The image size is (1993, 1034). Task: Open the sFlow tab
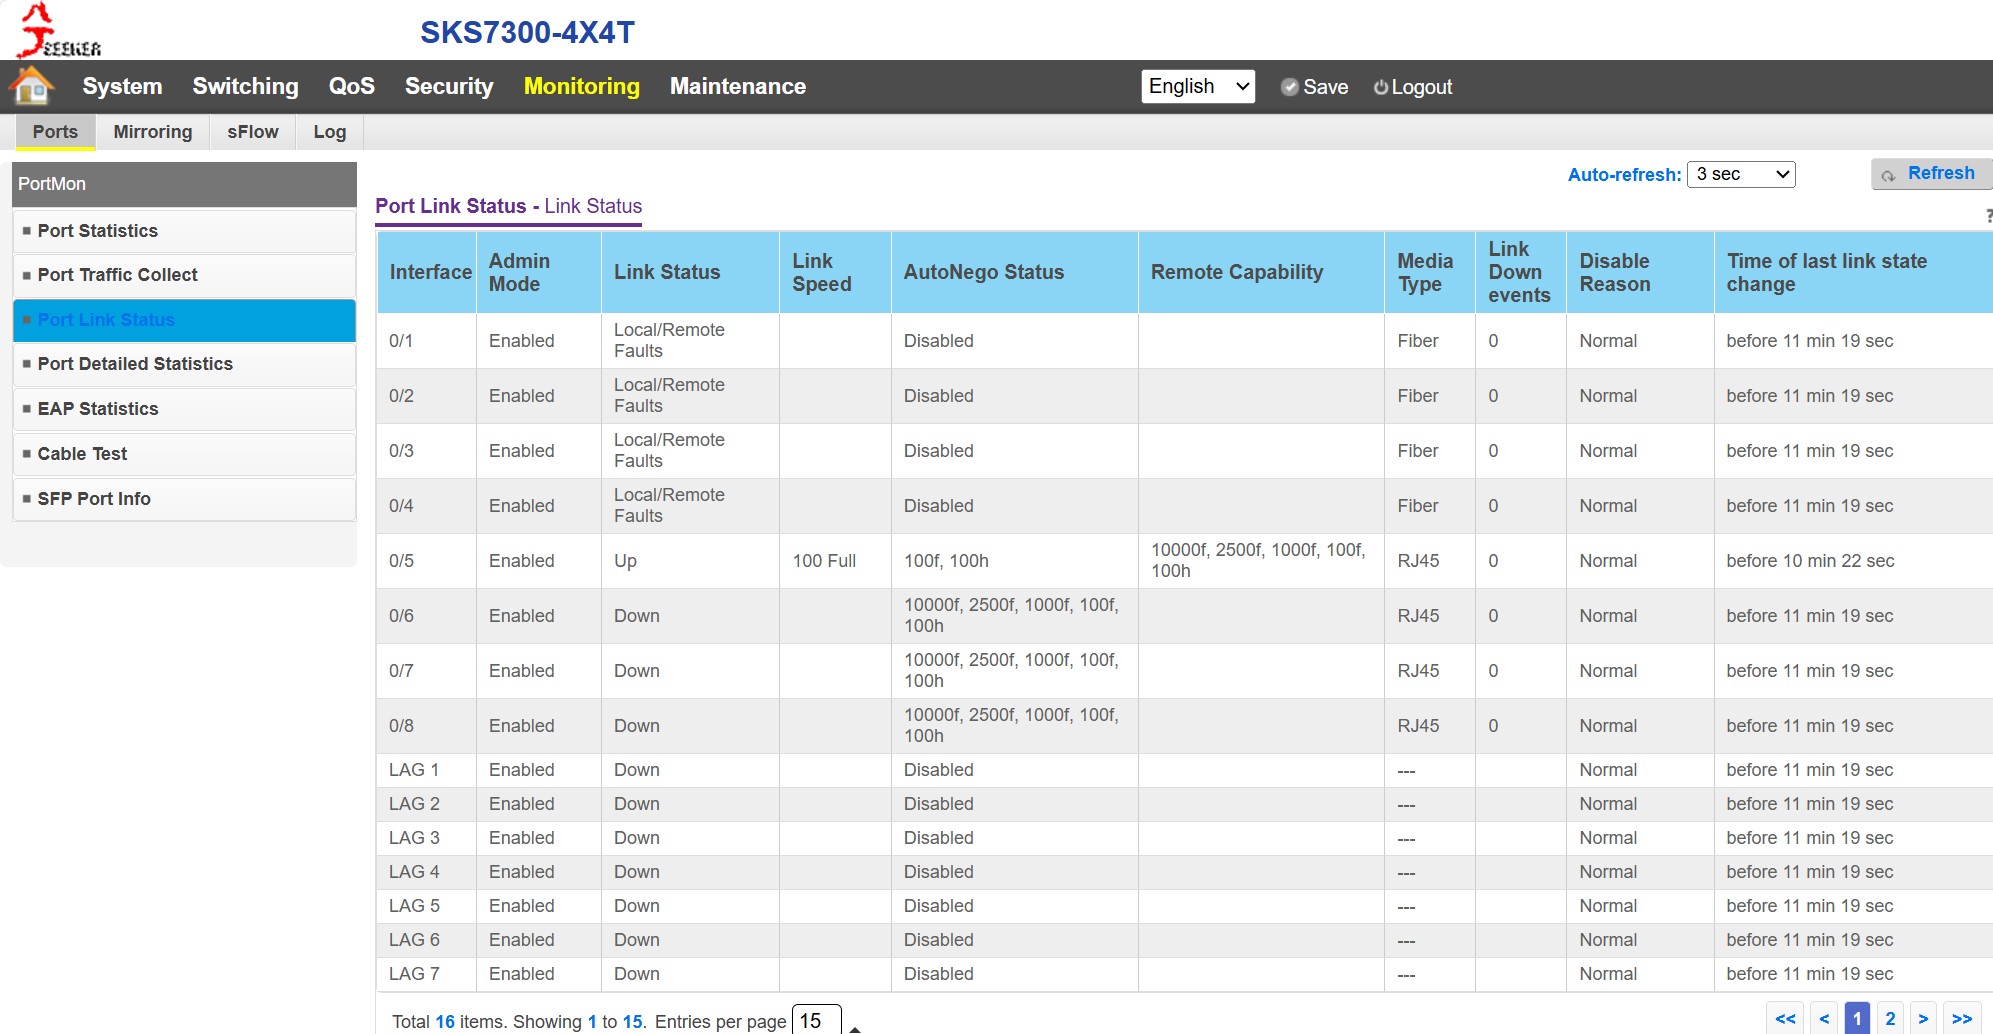(252, 132)
